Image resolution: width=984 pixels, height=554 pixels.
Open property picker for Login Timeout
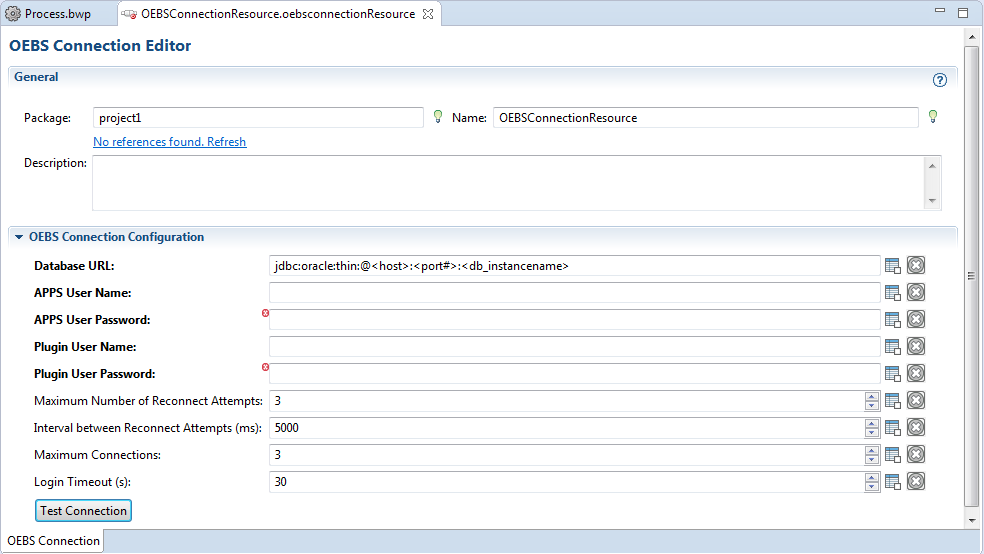tap(892, 482)
